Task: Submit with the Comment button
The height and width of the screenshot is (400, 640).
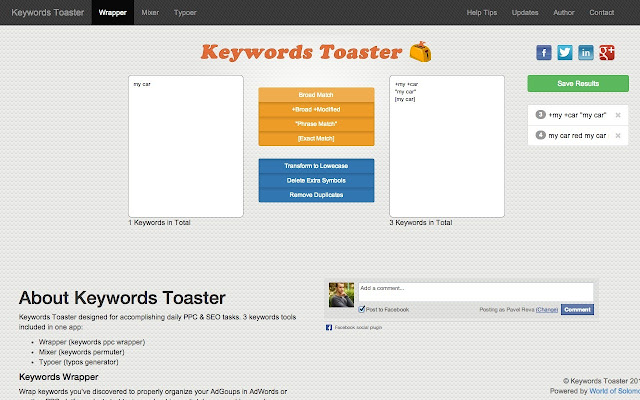Action: 577,309
